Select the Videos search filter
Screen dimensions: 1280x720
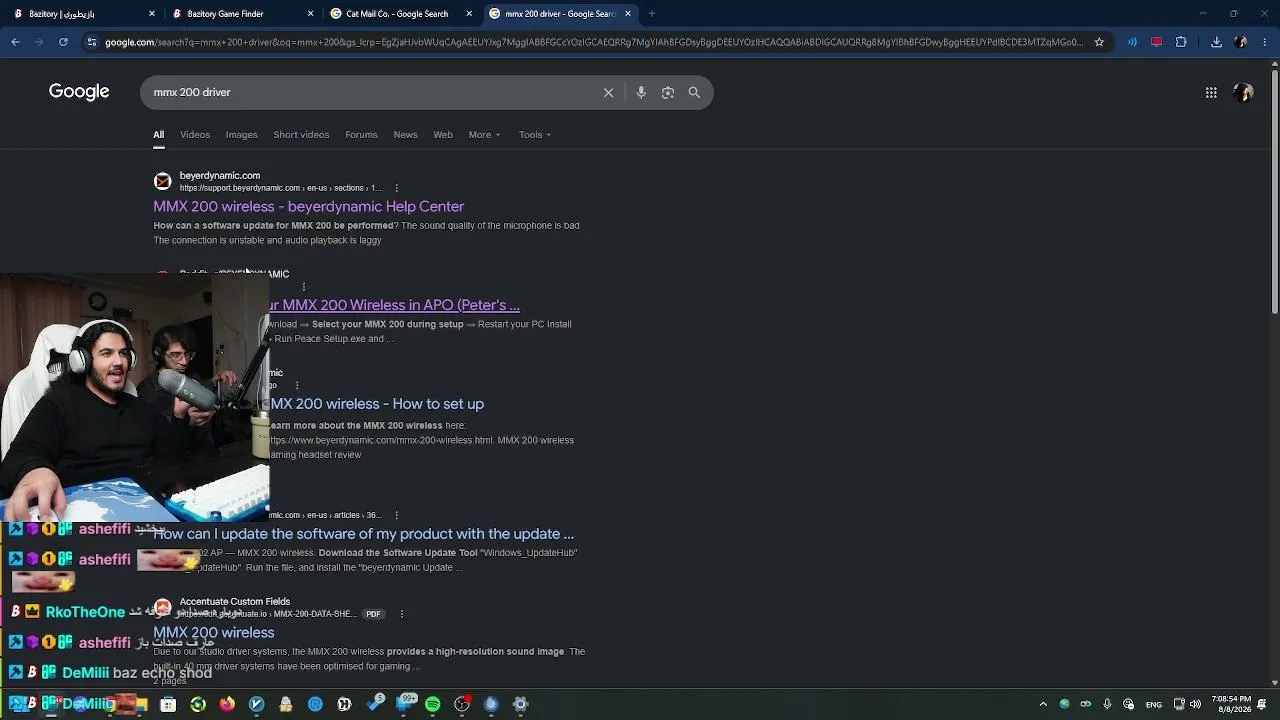coord(195,135)
